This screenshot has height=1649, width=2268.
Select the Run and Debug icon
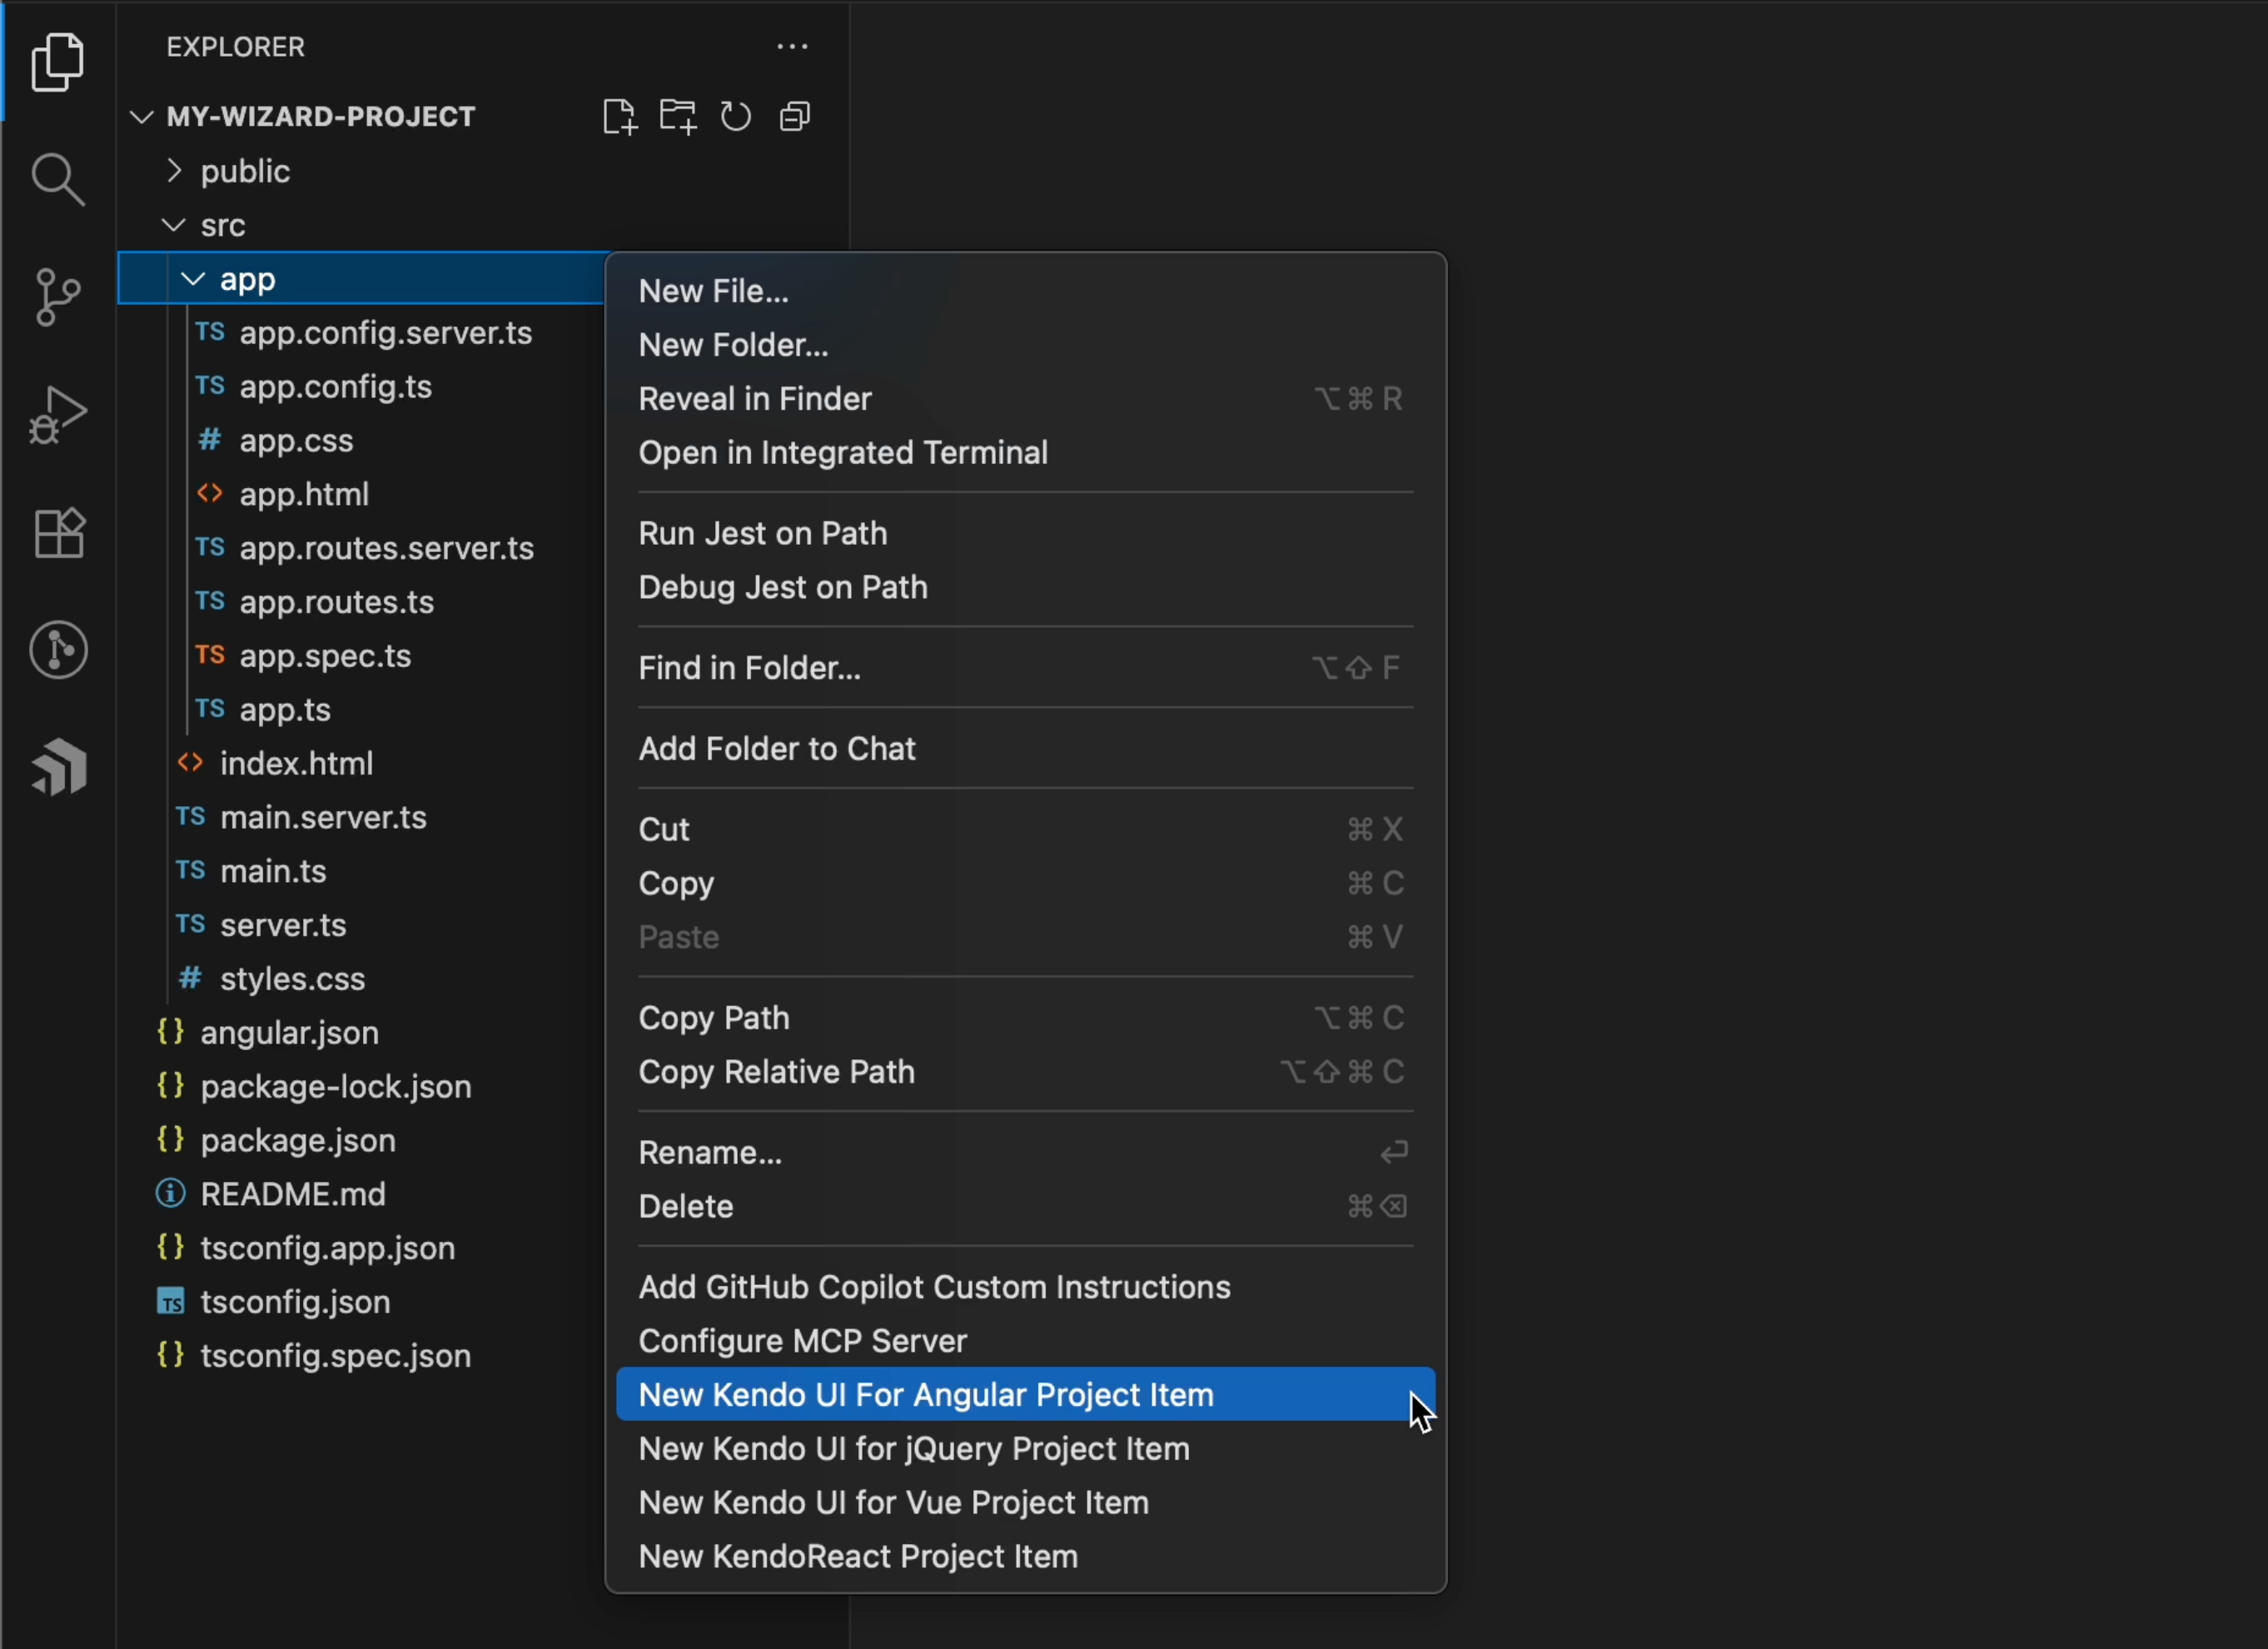coord(57,414)
